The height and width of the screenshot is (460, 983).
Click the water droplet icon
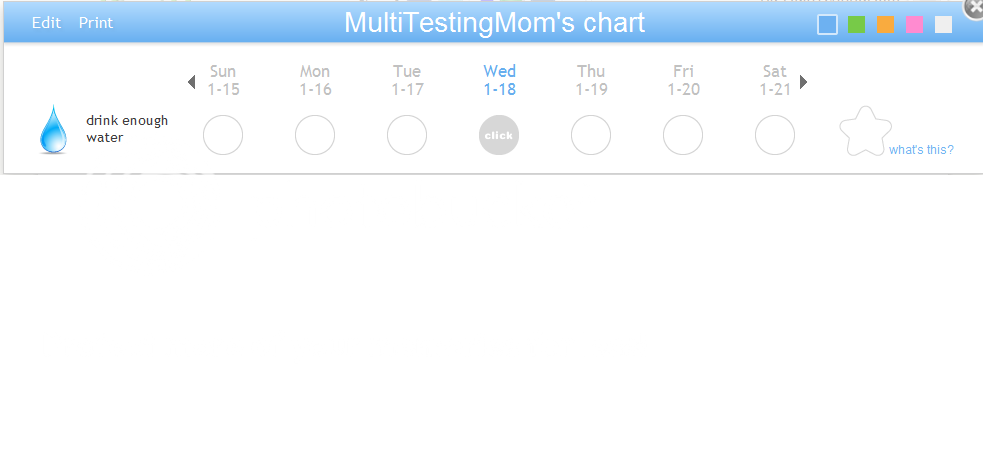point(53,130)
